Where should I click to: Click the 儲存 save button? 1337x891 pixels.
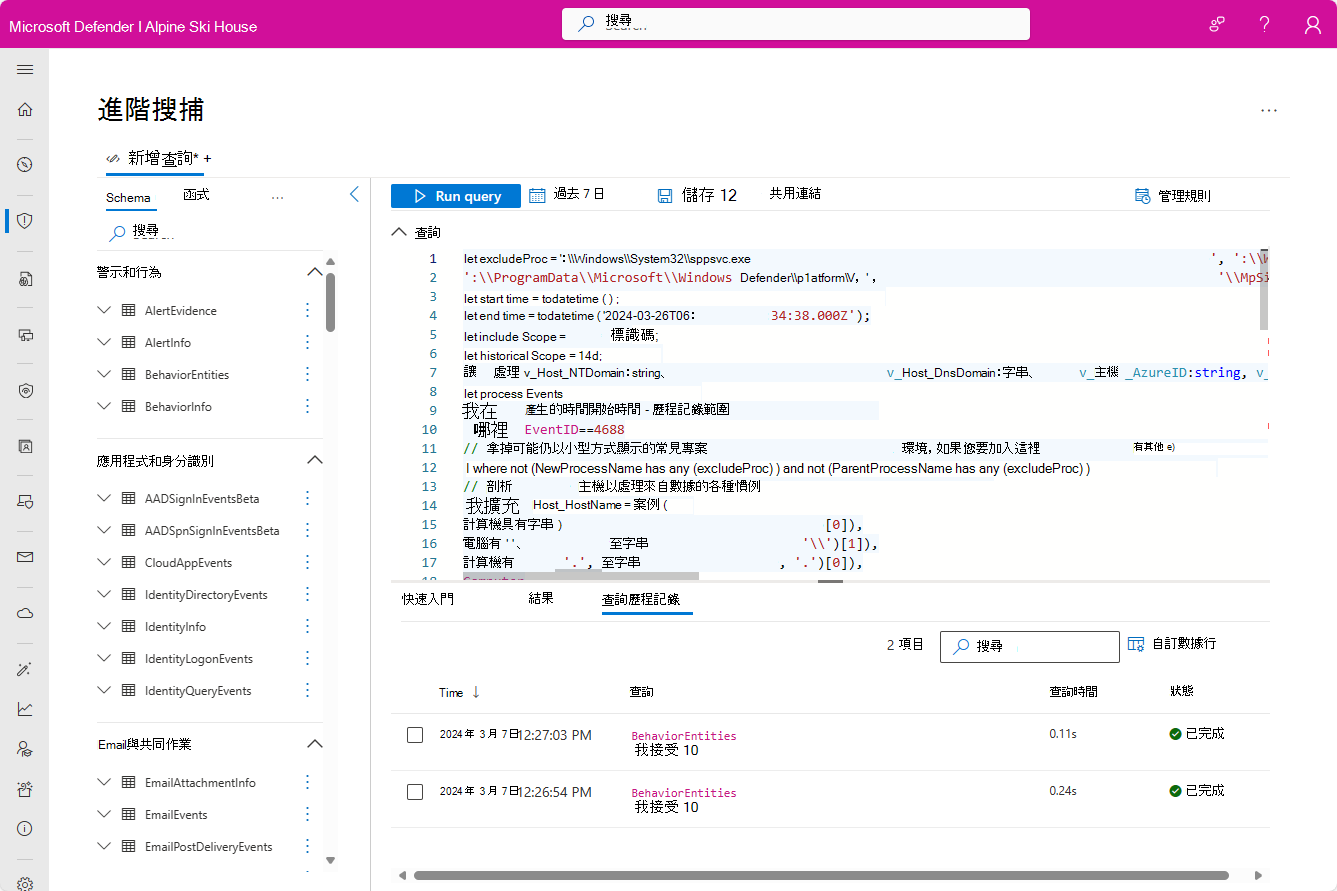[697, 196]
